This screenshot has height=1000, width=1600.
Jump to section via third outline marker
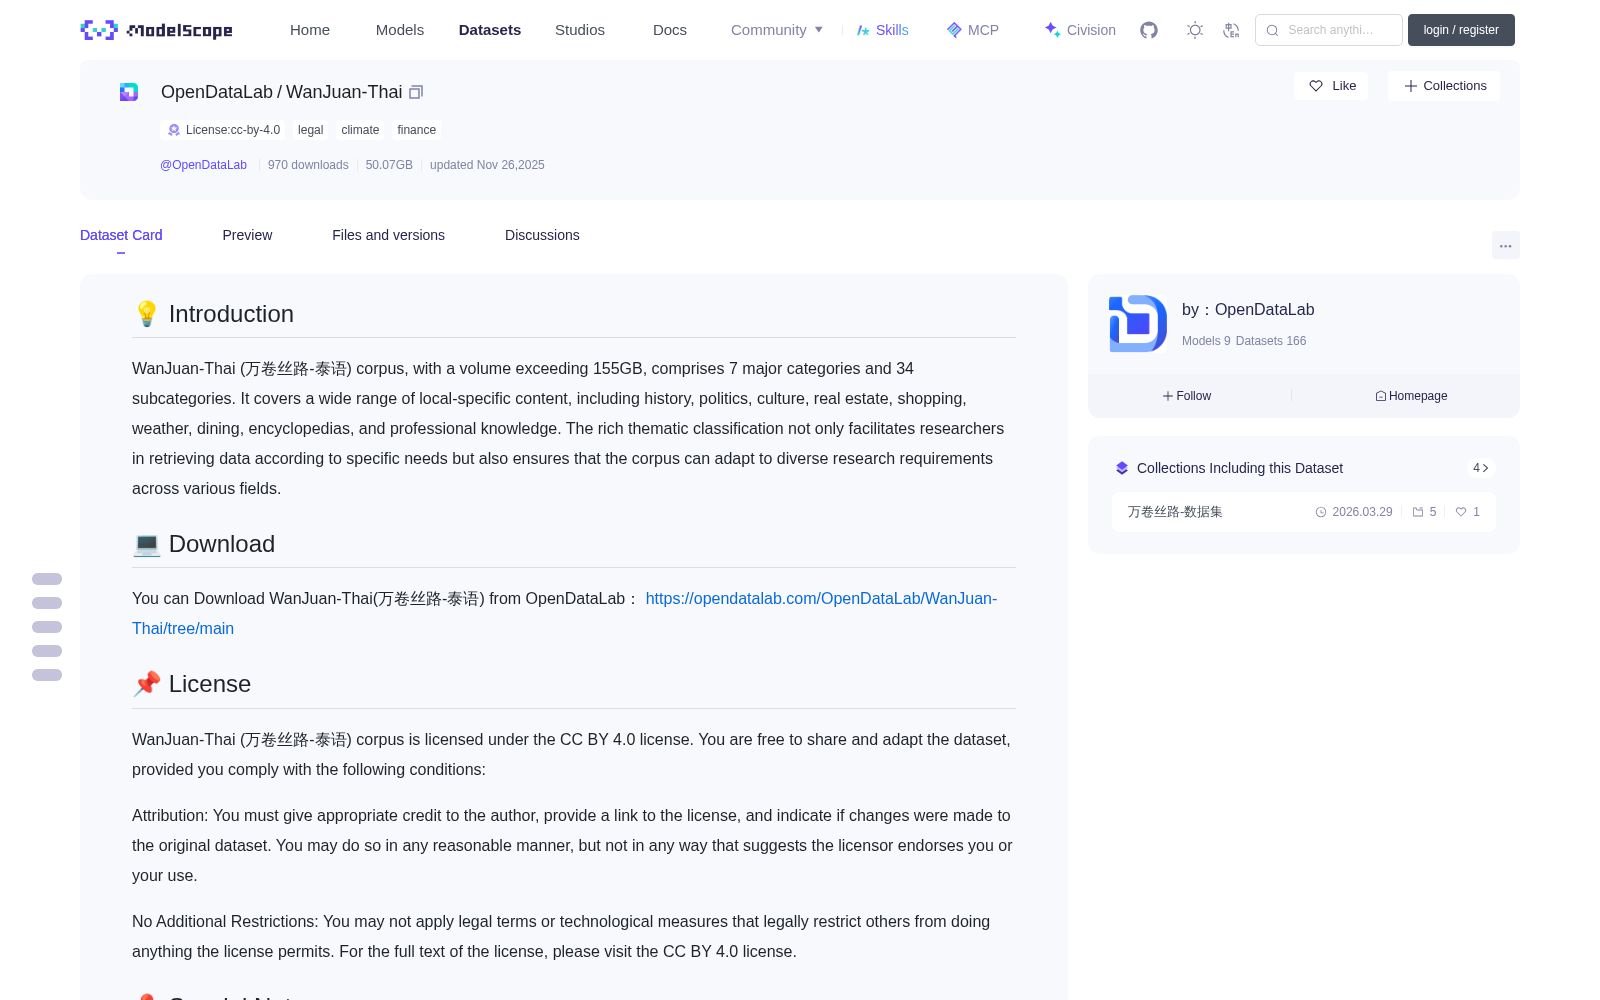pos(47,627)
